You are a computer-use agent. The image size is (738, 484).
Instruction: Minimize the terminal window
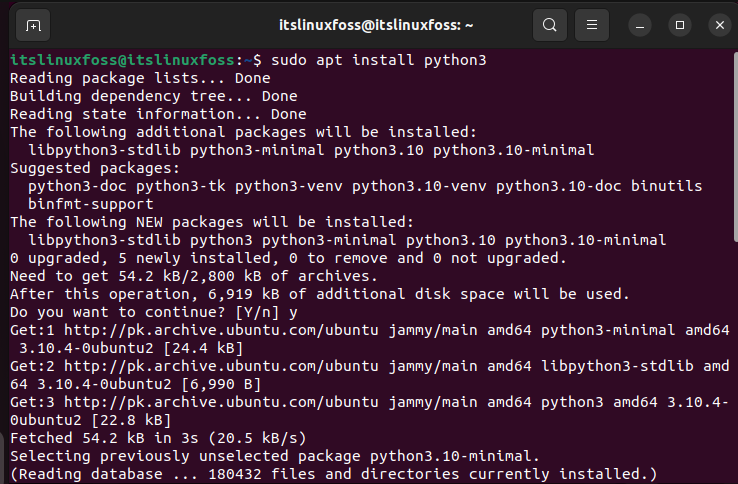640,25
